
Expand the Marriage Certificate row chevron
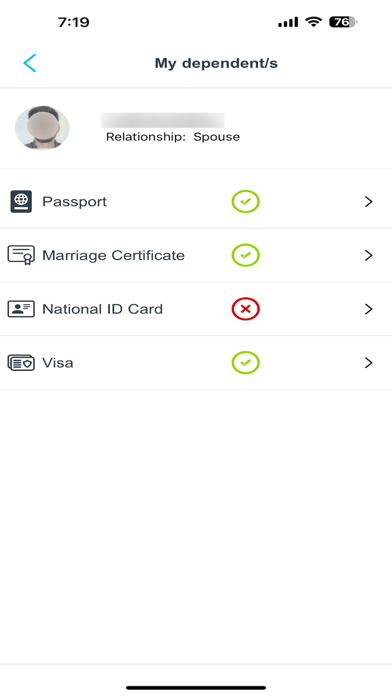click(368, 255)
